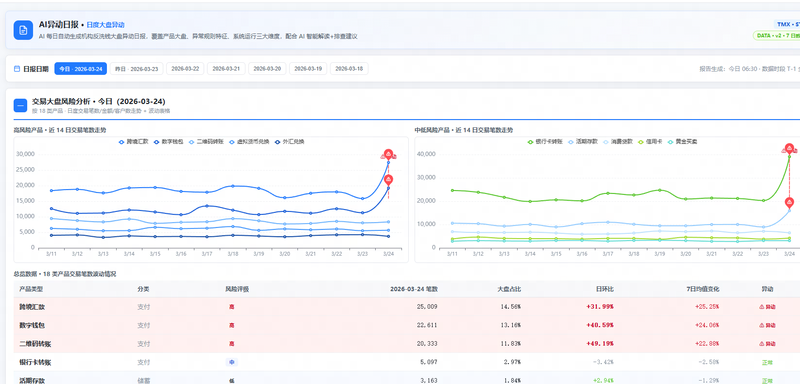Screen dimensions: 800x384
Task: Click the 高 risk badge in 数字钱包 row
Action: coord(232,325)
